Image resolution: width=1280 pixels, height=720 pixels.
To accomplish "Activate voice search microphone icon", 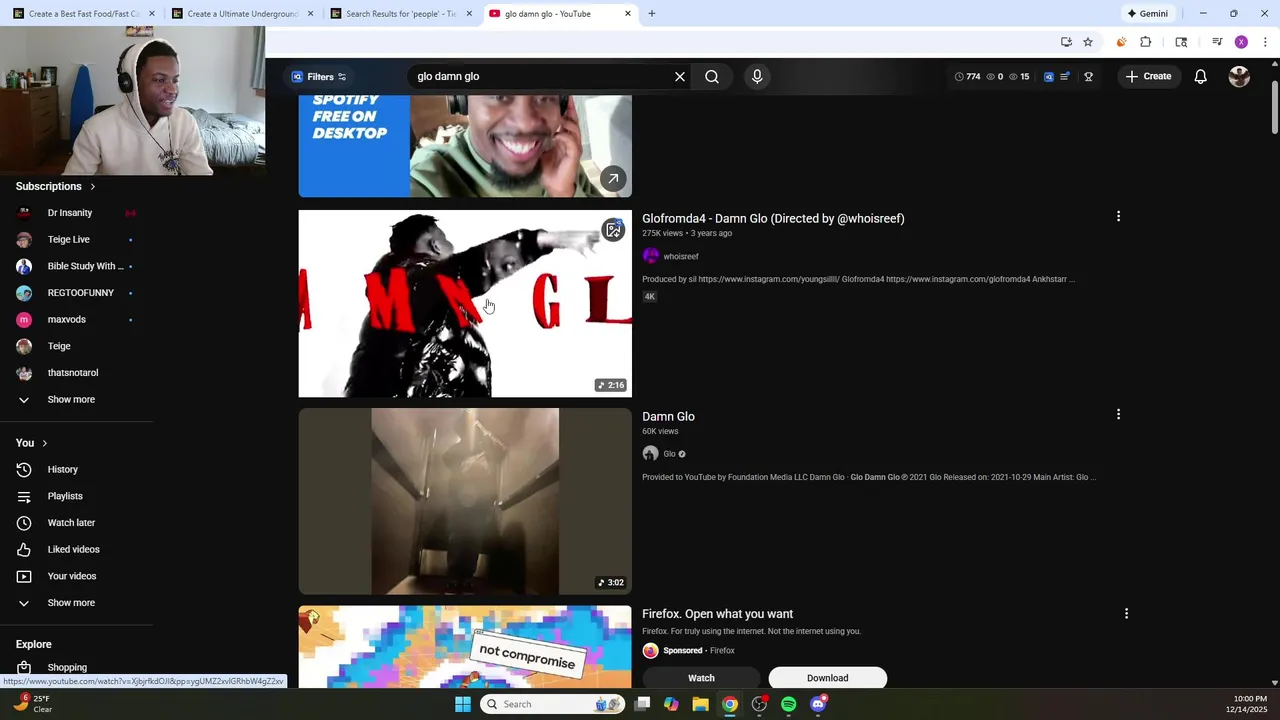I will tap(757, 77).
